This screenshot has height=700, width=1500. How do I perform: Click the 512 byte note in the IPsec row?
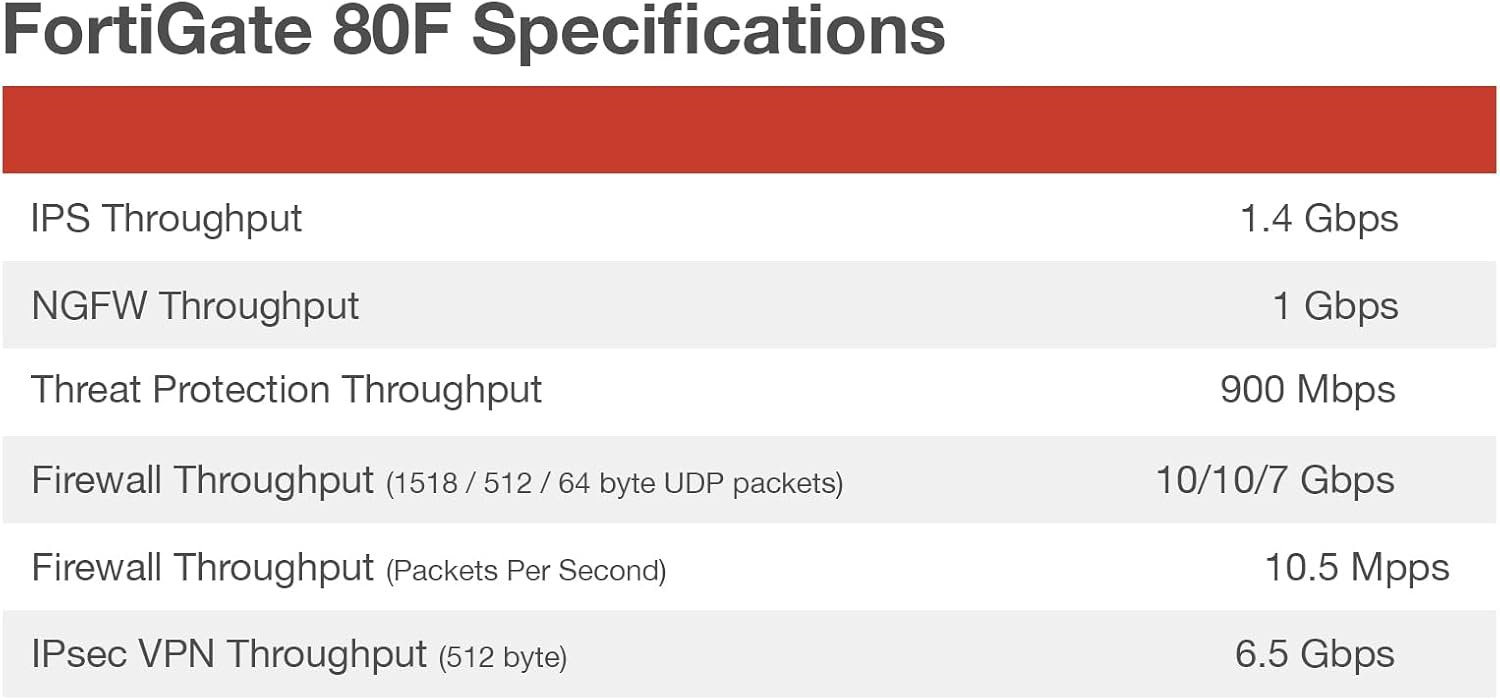[x=503, y=658]
